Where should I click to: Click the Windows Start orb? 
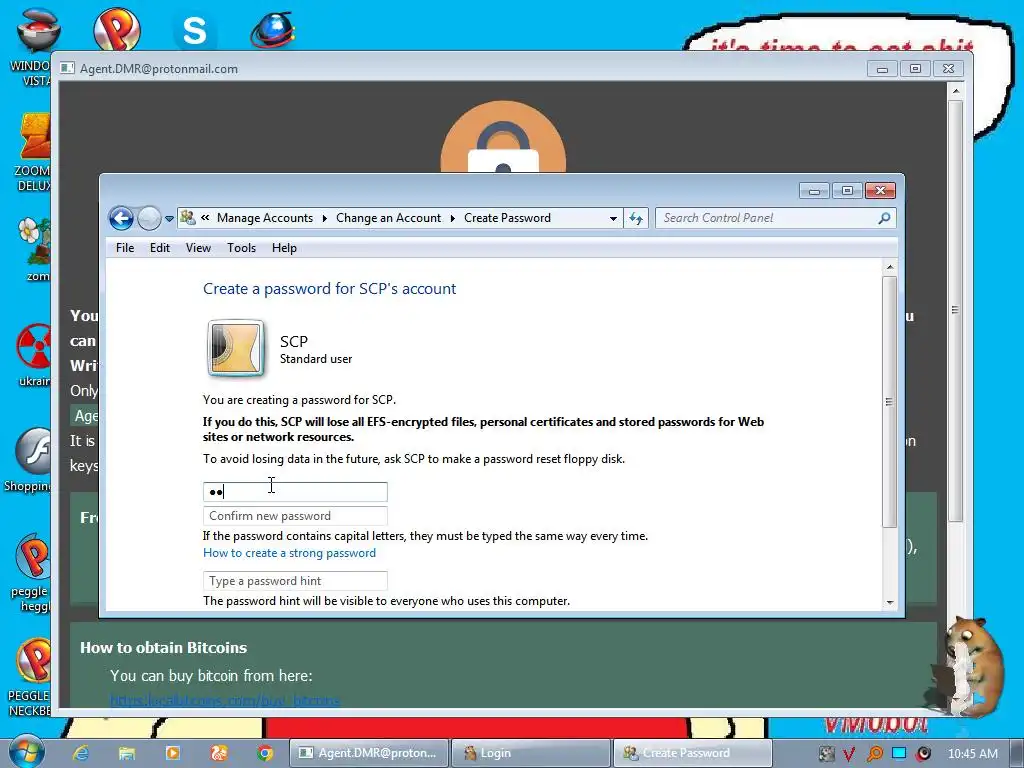(x=27, y=752)
